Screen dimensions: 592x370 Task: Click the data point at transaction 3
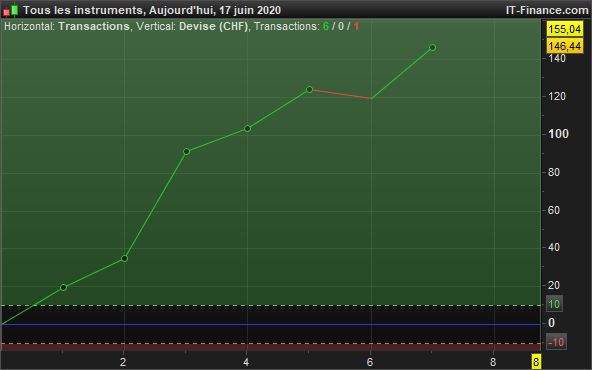point(187,152)
